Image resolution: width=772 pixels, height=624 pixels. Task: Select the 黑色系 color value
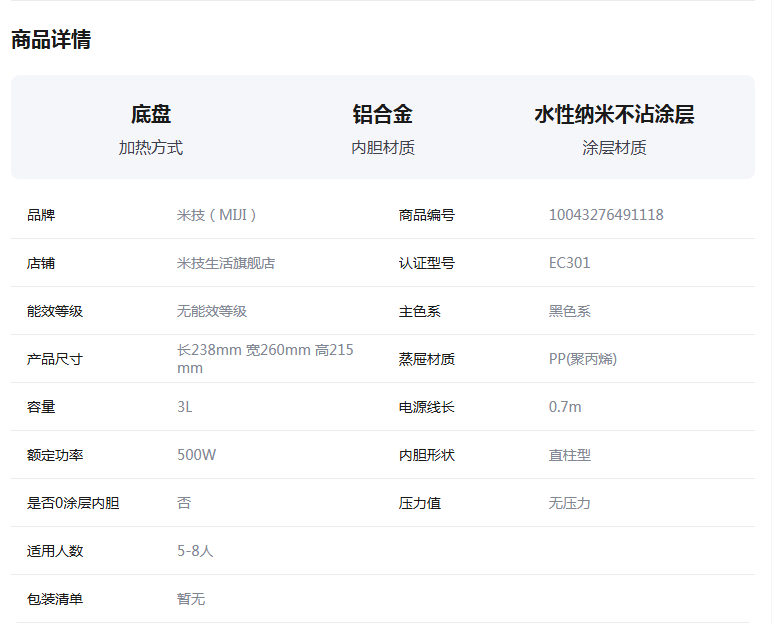click(x=569, y=311)
